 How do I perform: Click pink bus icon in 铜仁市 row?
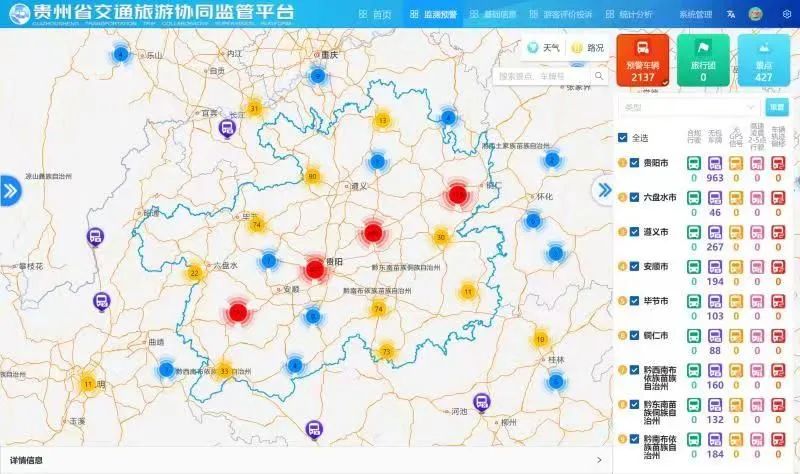point(757,335)
